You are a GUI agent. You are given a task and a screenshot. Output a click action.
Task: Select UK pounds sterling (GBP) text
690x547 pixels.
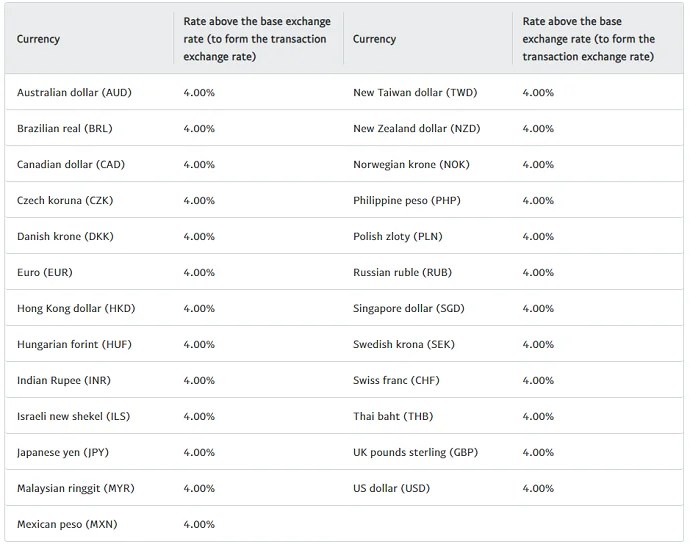coord(415,453)
